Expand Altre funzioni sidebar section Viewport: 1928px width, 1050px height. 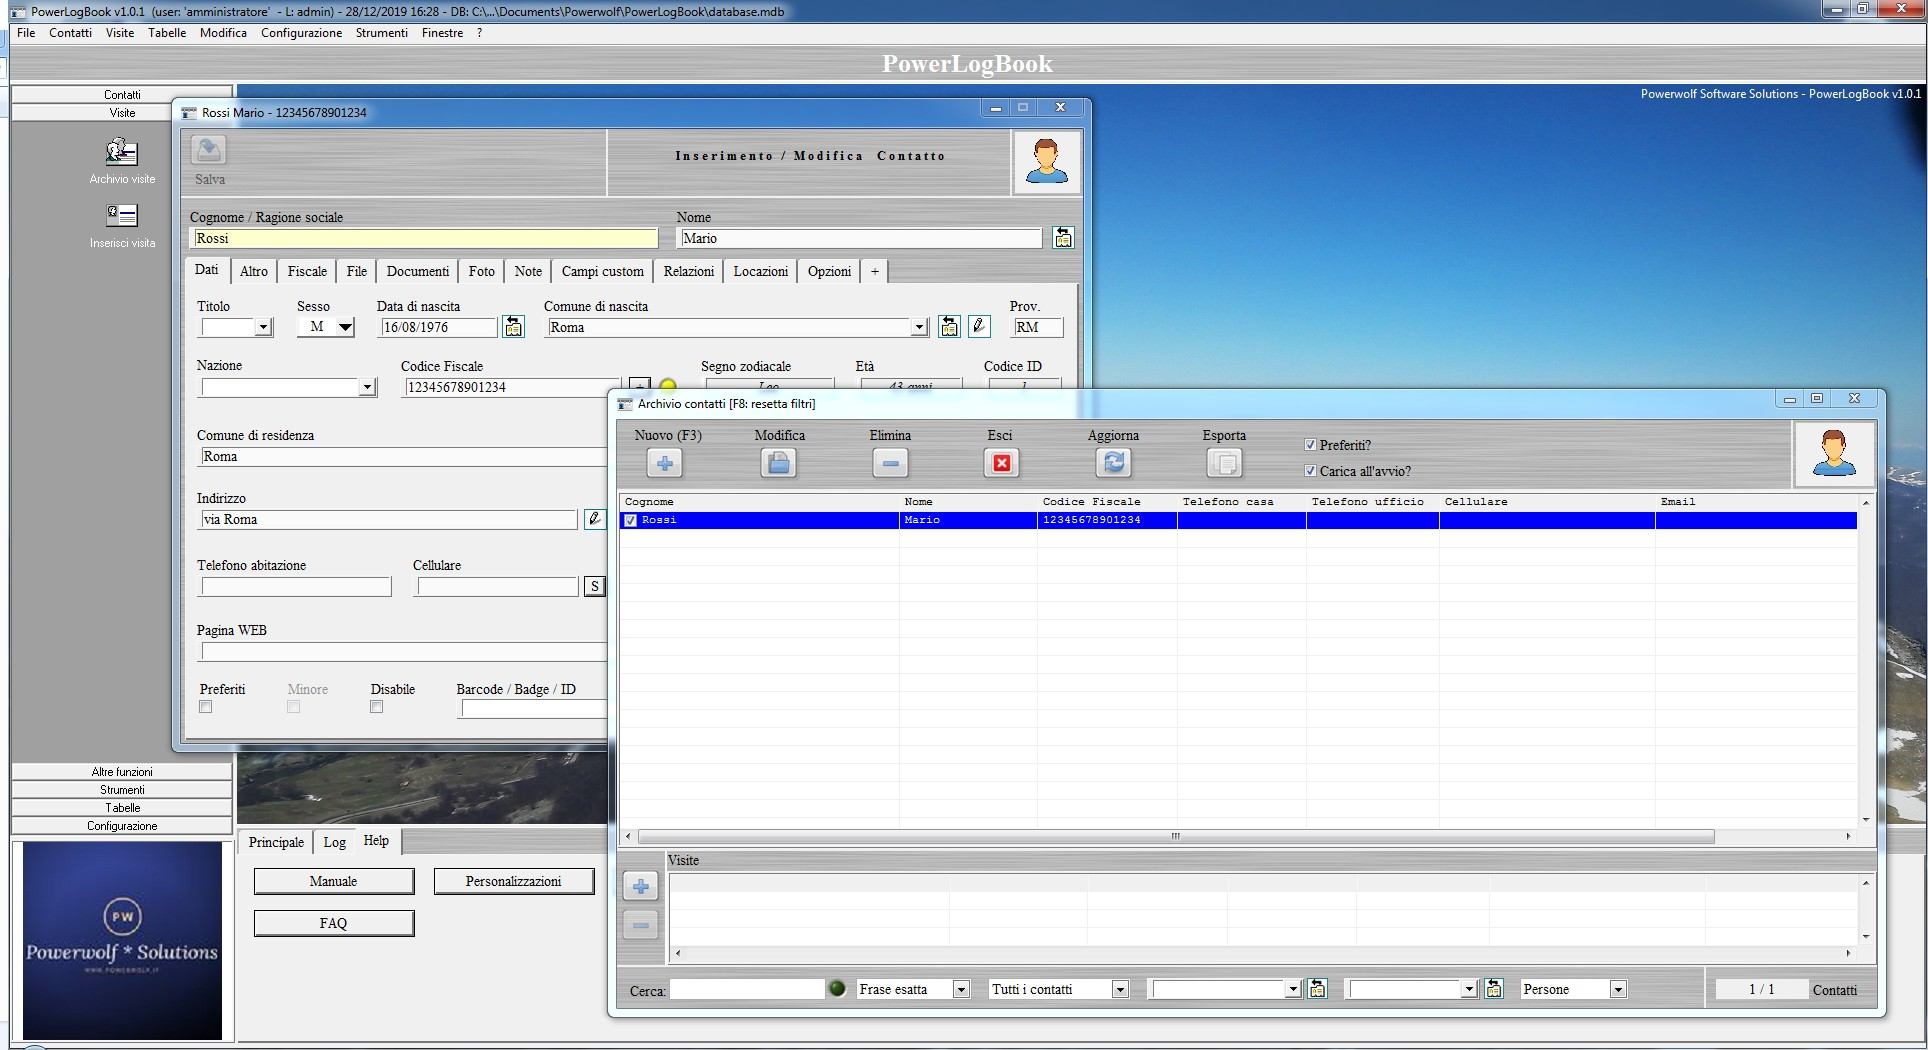click(x=122, y=772)
